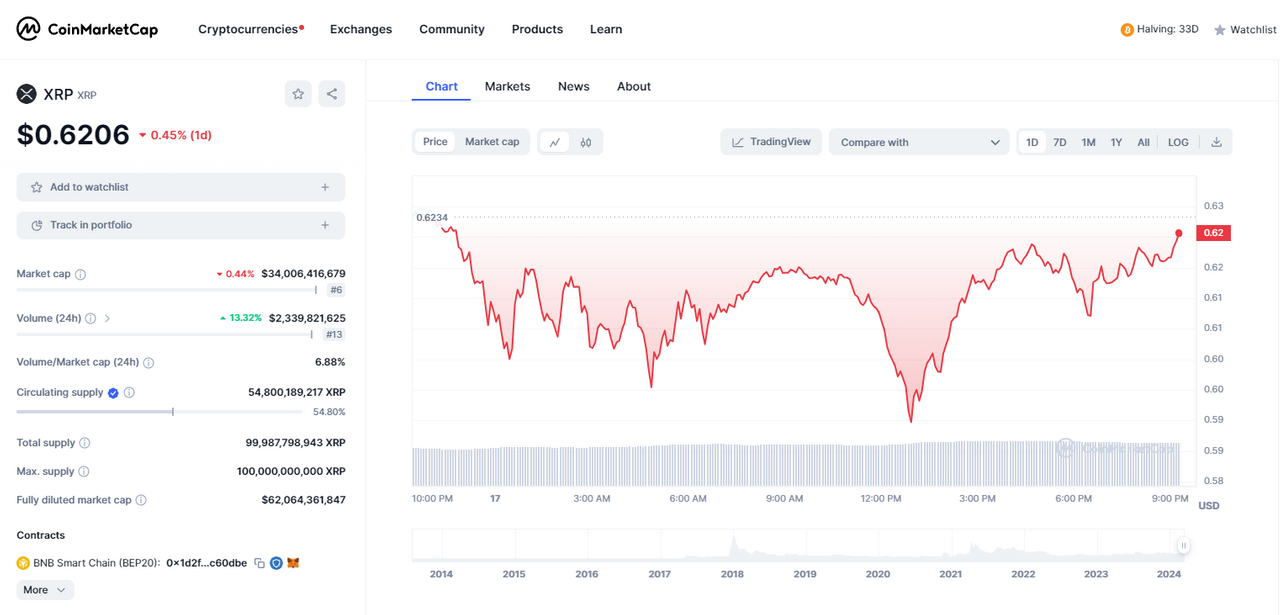Click the $0.6206 price text

(73, 135)
